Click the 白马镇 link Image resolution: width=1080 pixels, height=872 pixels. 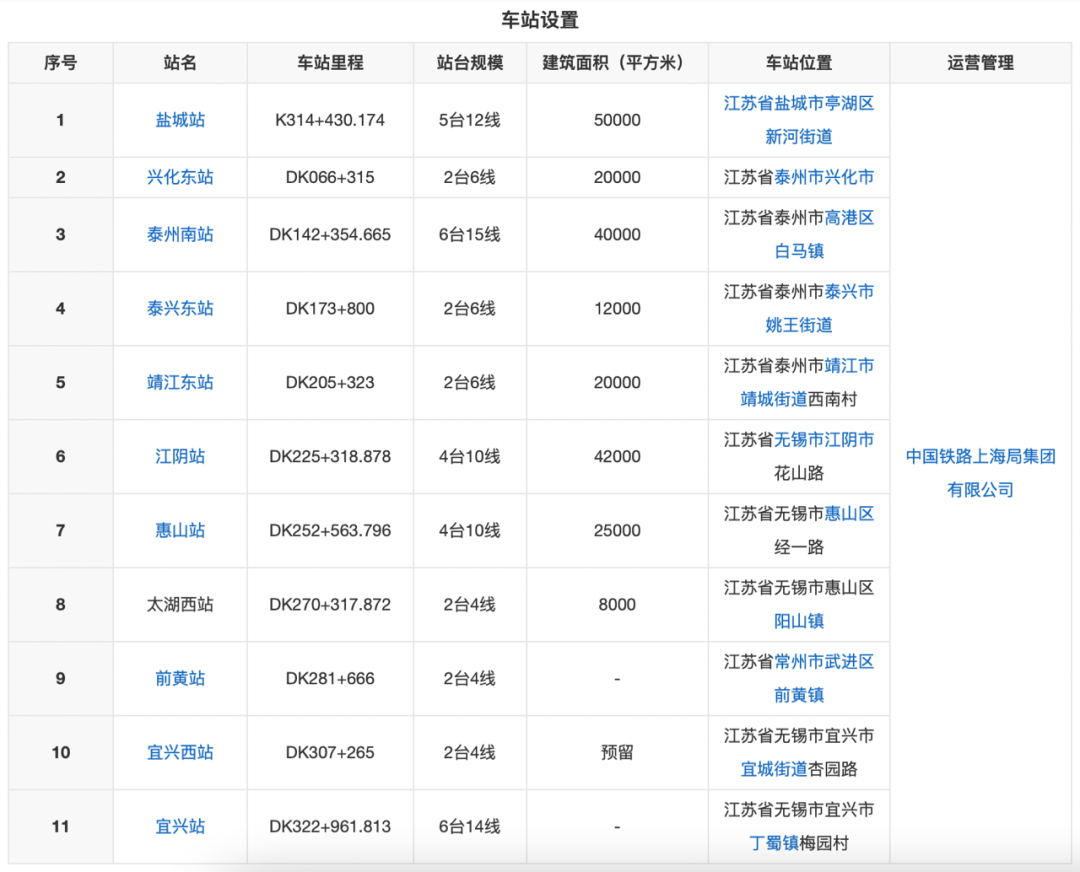799,251
